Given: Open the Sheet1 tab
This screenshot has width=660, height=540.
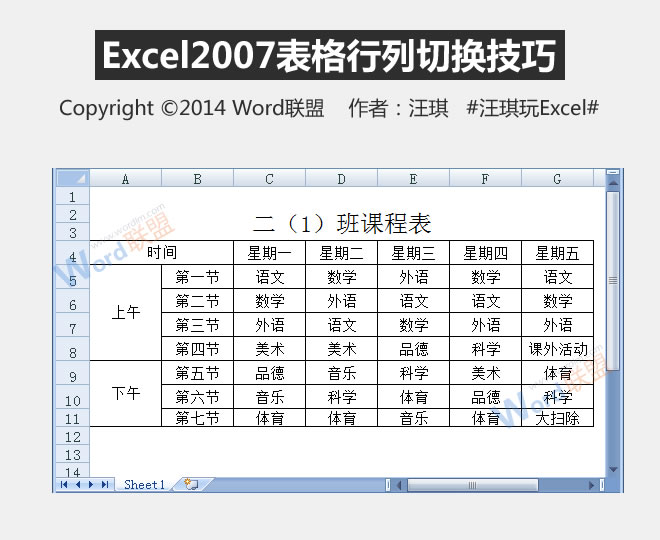Looking at the screenshot, I should tap(144, 485).
